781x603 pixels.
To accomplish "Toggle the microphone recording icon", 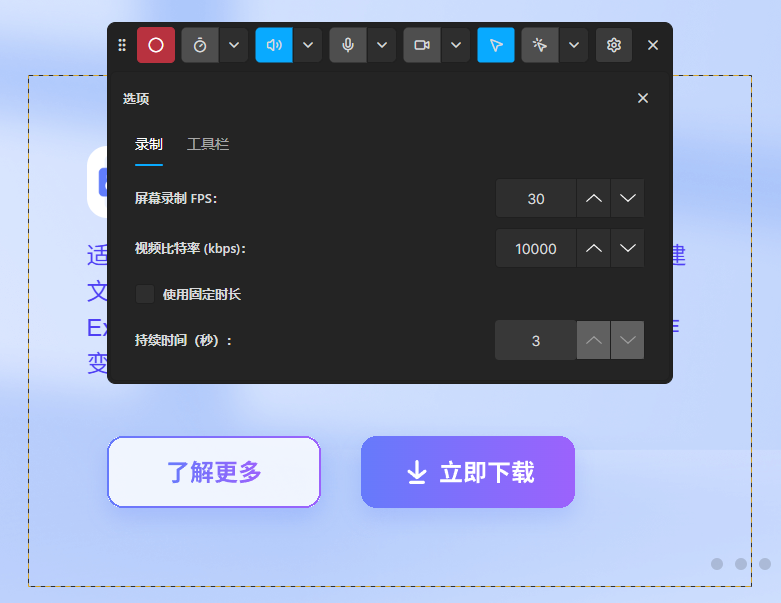I will tap(348, 45).
